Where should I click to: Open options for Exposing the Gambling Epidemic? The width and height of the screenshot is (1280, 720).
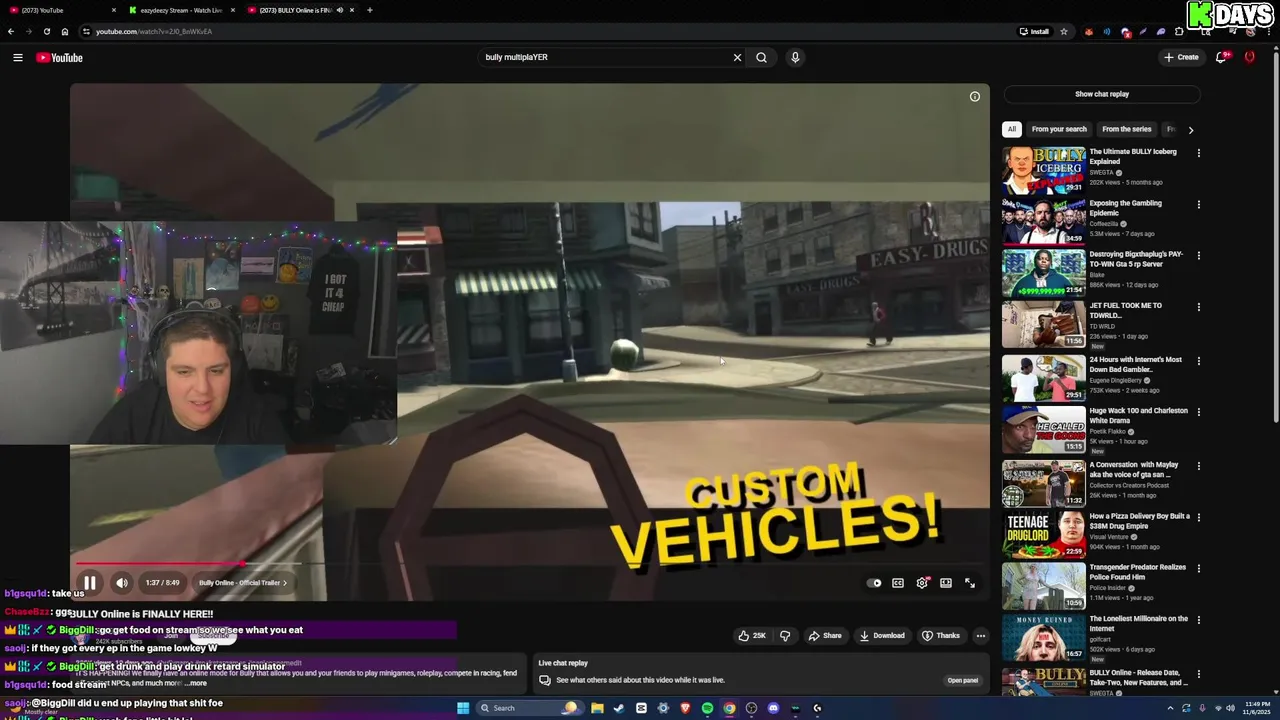point(1198,205)
